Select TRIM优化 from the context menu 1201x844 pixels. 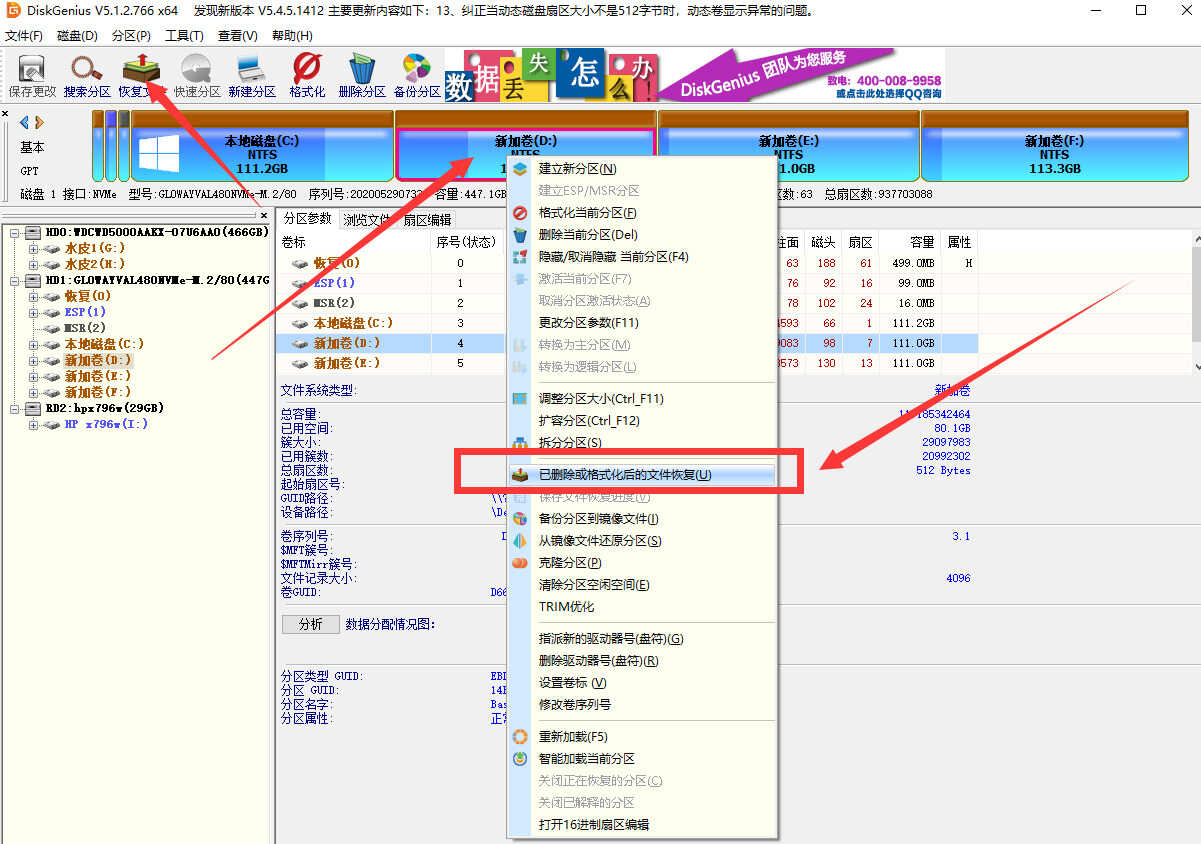[x=642, y=607]
